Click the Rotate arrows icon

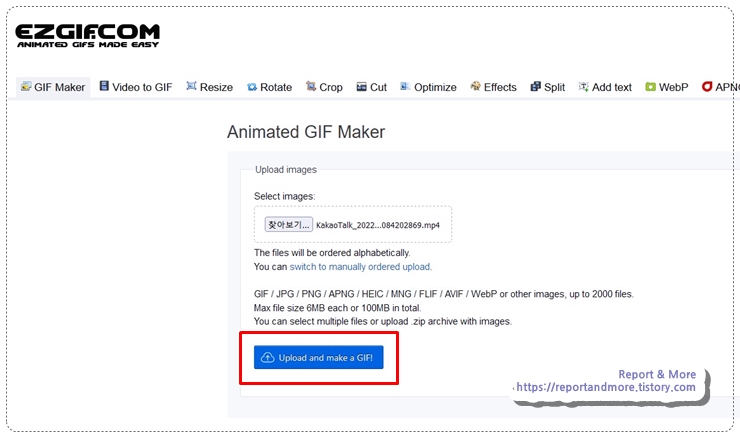[252, 87]
